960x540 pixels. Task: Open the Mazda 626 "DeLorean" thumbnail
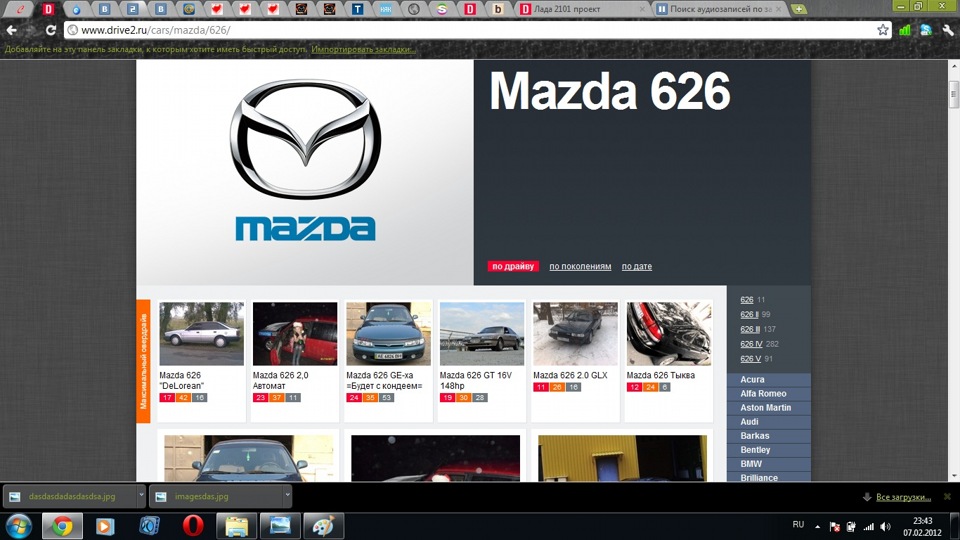pos(201,334)
